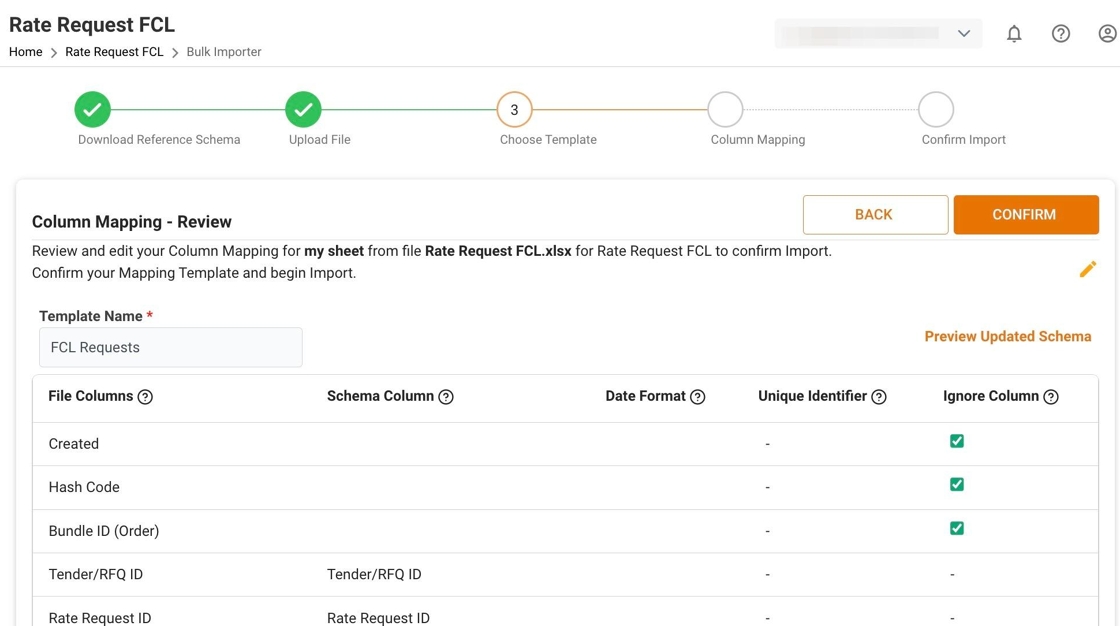The width and height of the screenshot is (1120, 626).
Task: Show help for File Columns header
Action: click(145, 397)
